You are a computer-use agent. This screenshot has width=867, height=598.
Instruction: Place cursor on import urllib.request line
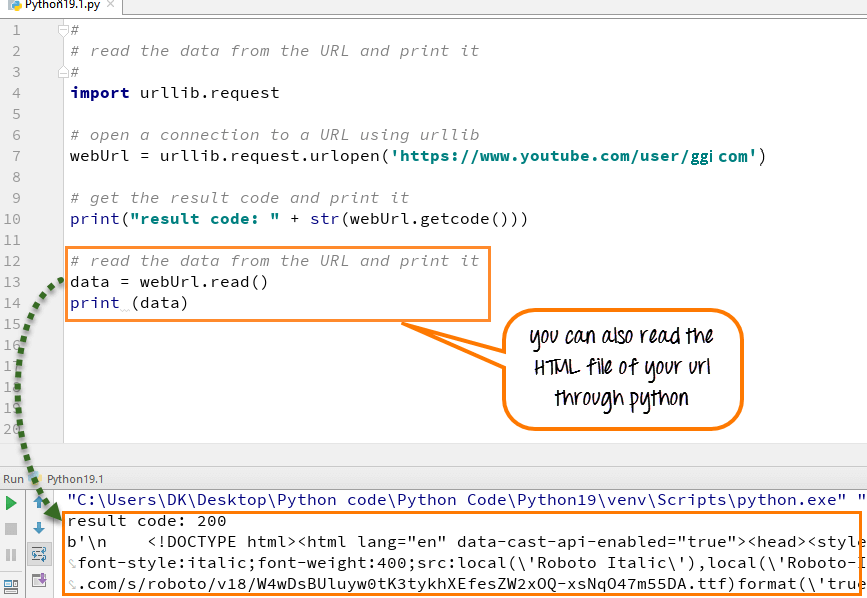click(x=174, y=93)
